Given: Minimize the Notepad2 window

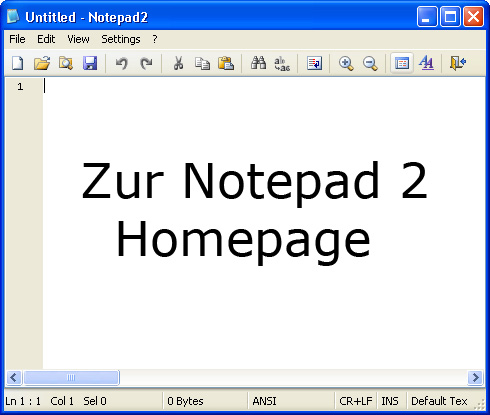Looking at the screenshot, I should (x=427, y=16).
